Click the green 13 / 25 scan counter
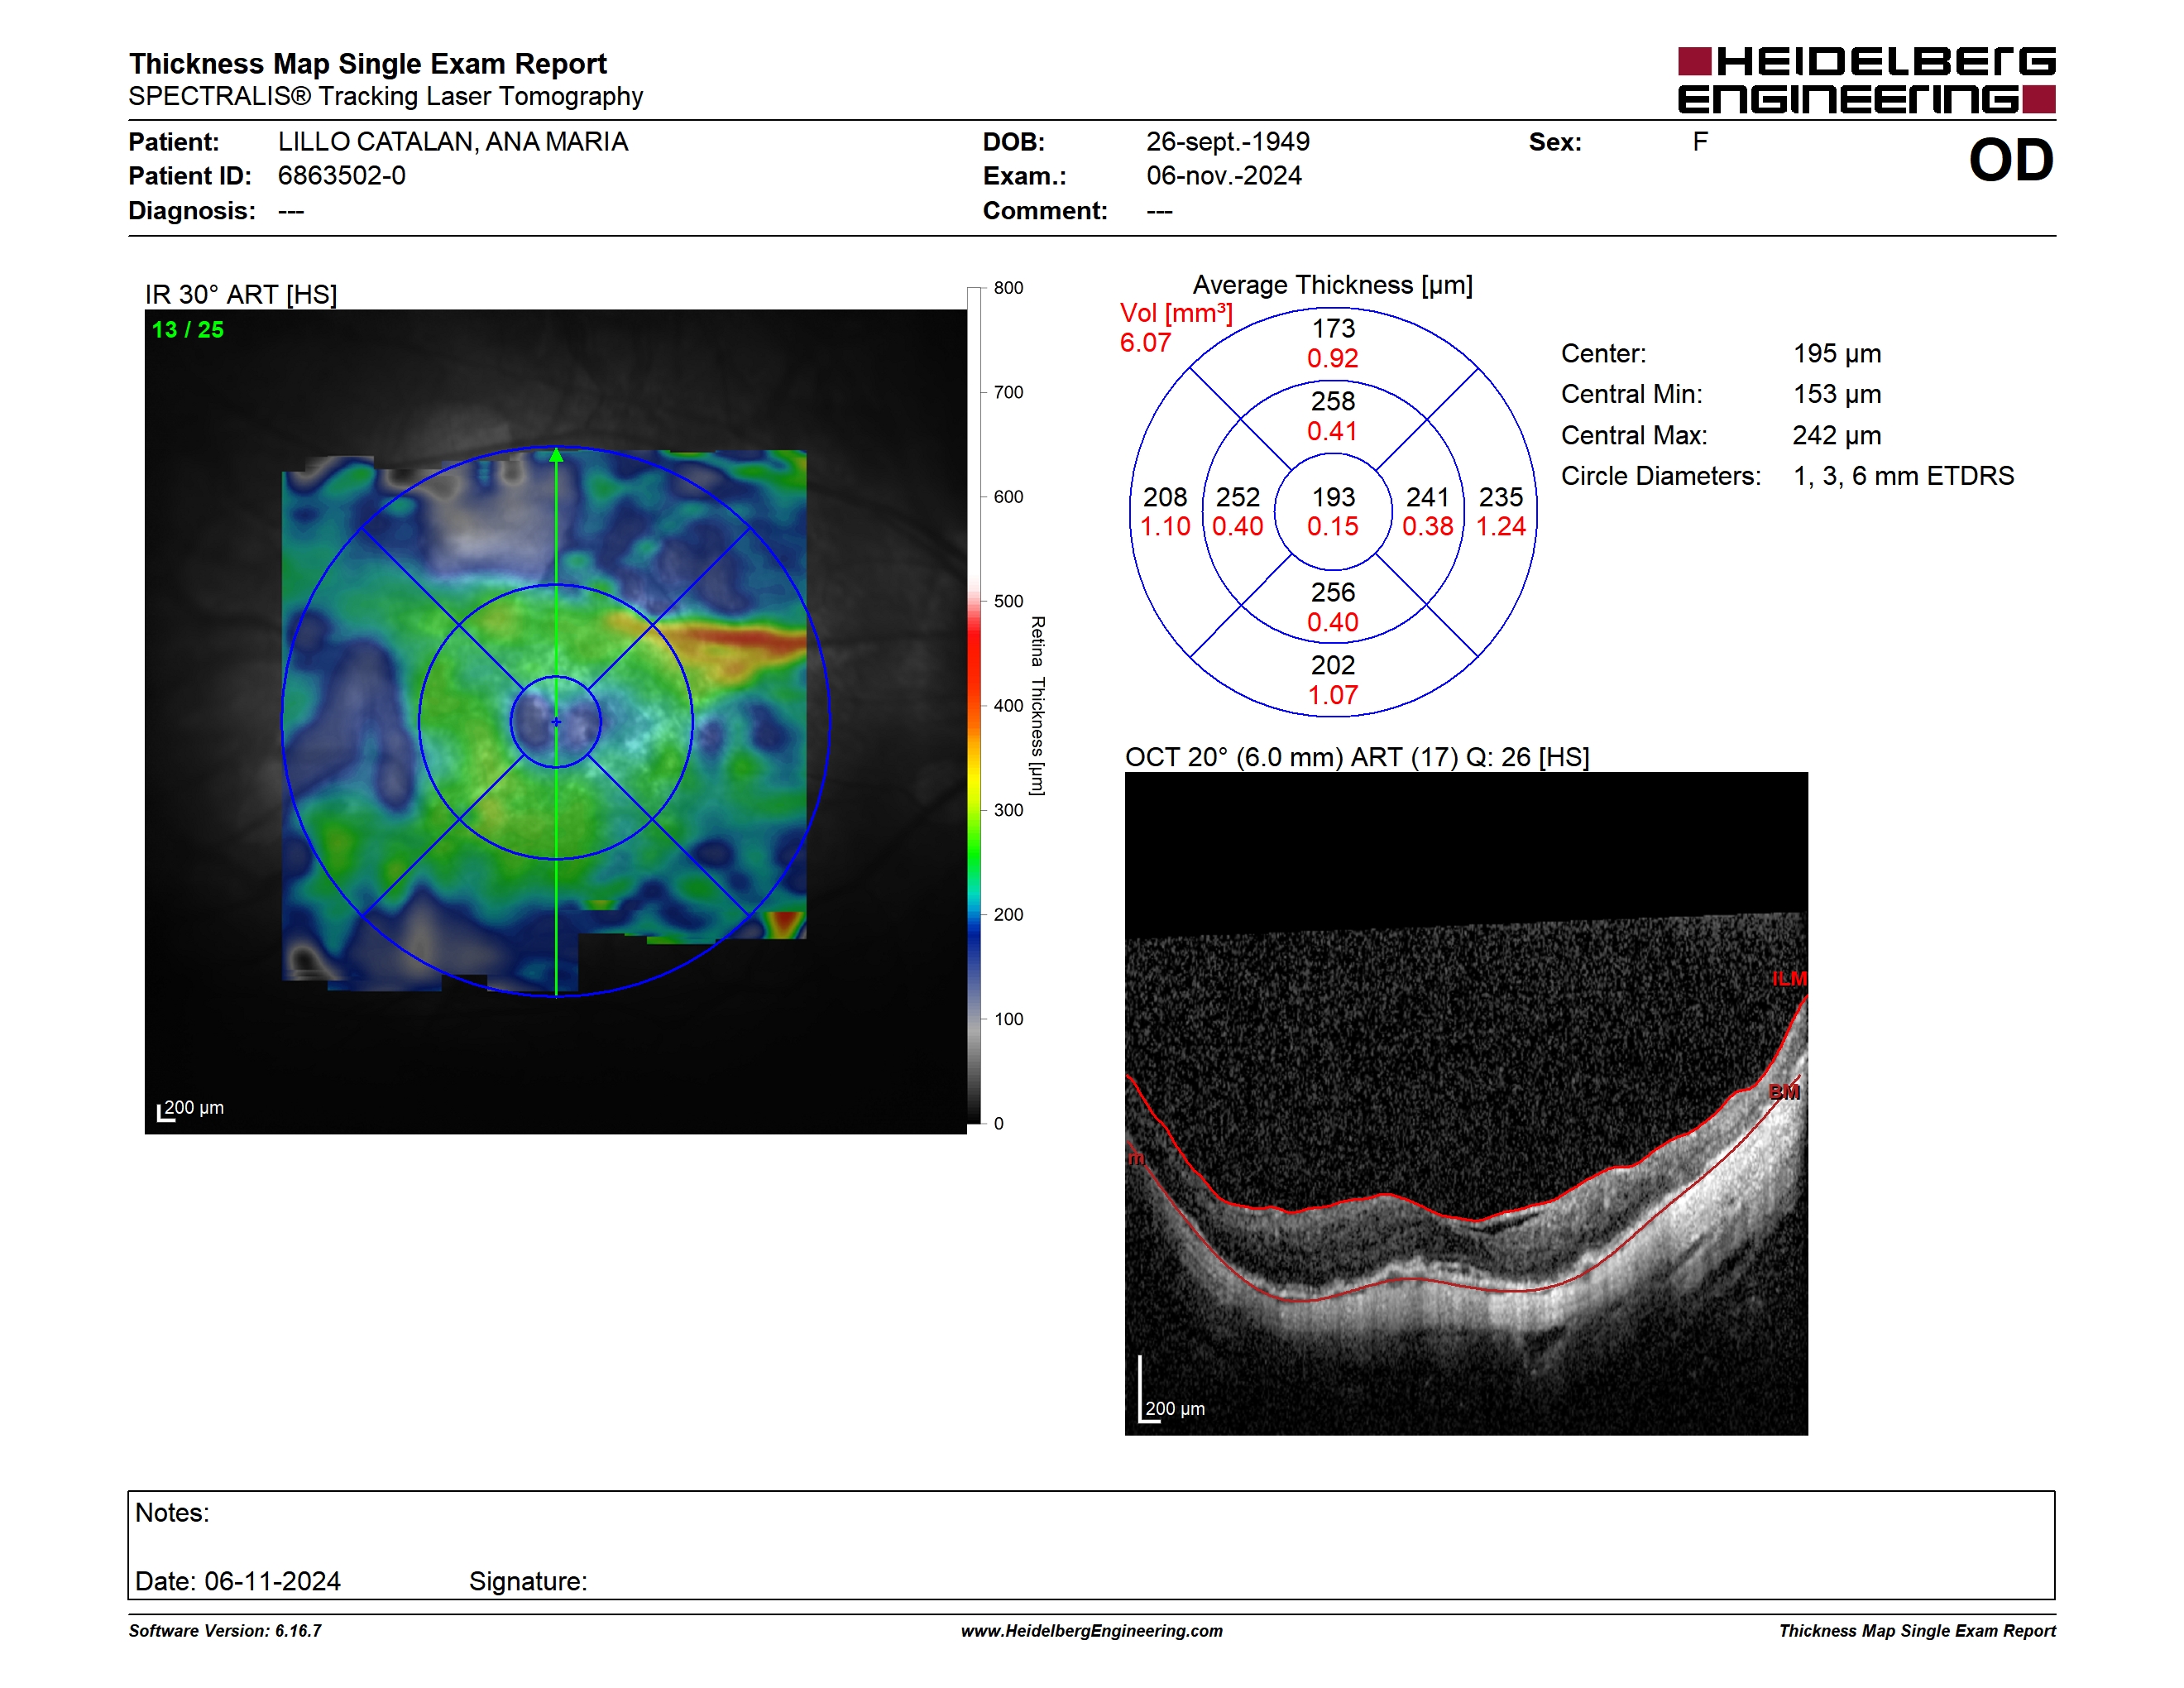 (188, 330)
